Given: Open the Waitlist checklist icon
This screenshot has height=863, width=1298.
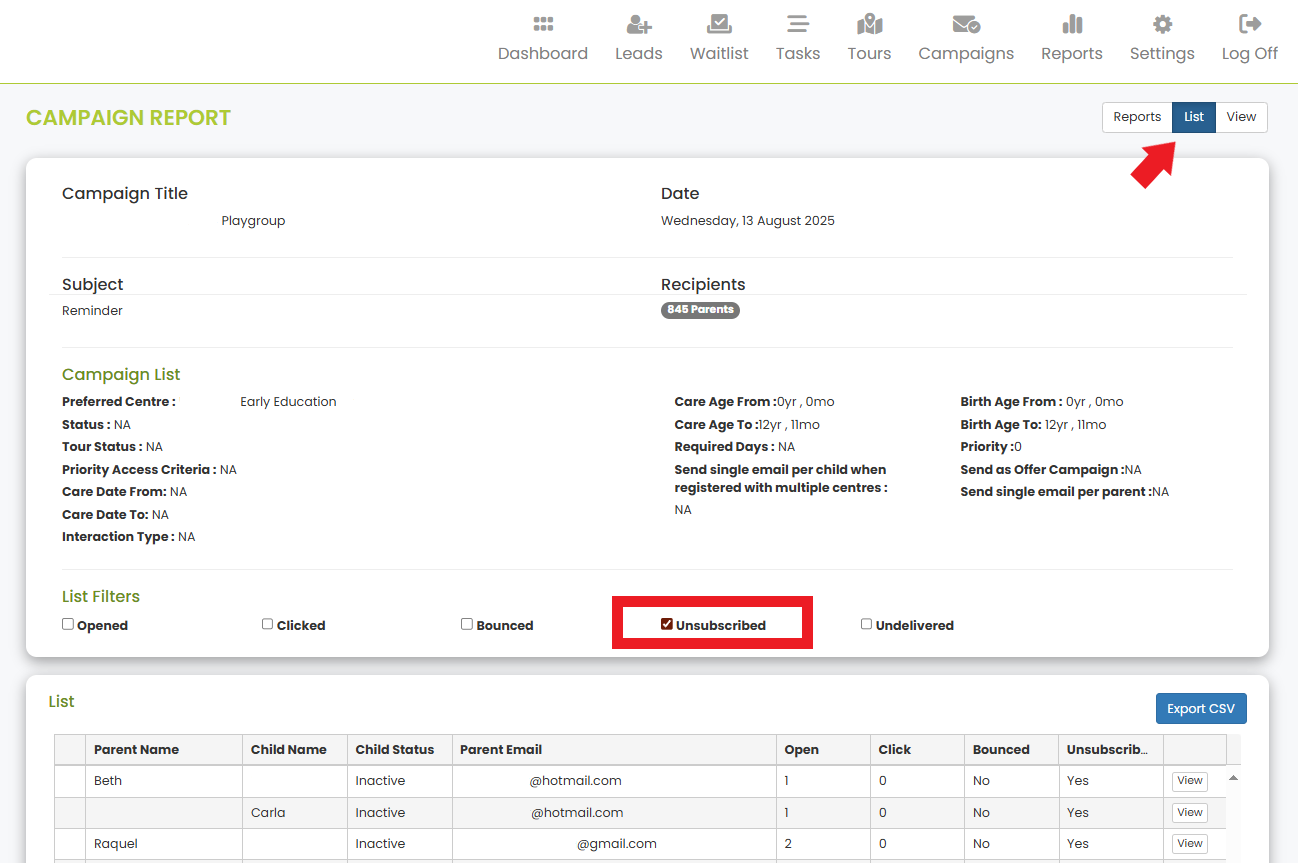Looking at the screenshot, I should (x=719, y=24).
